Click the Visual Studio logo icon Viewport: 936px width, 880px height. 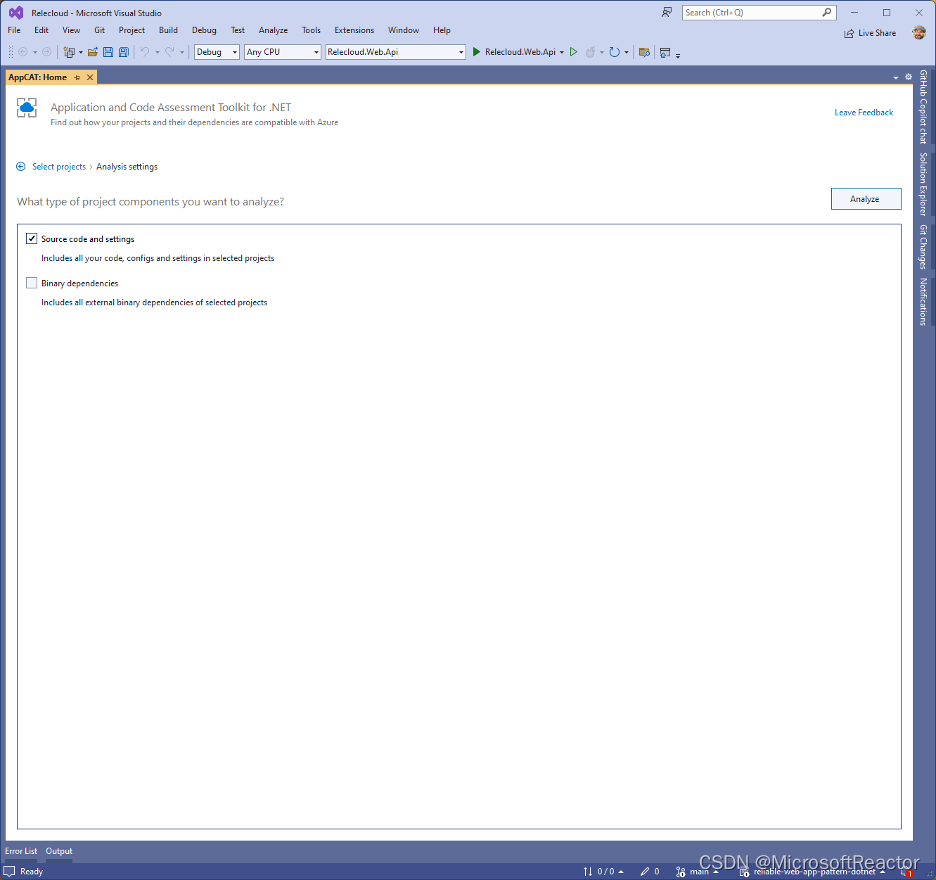pyautogui.click(x=16, y=13)
